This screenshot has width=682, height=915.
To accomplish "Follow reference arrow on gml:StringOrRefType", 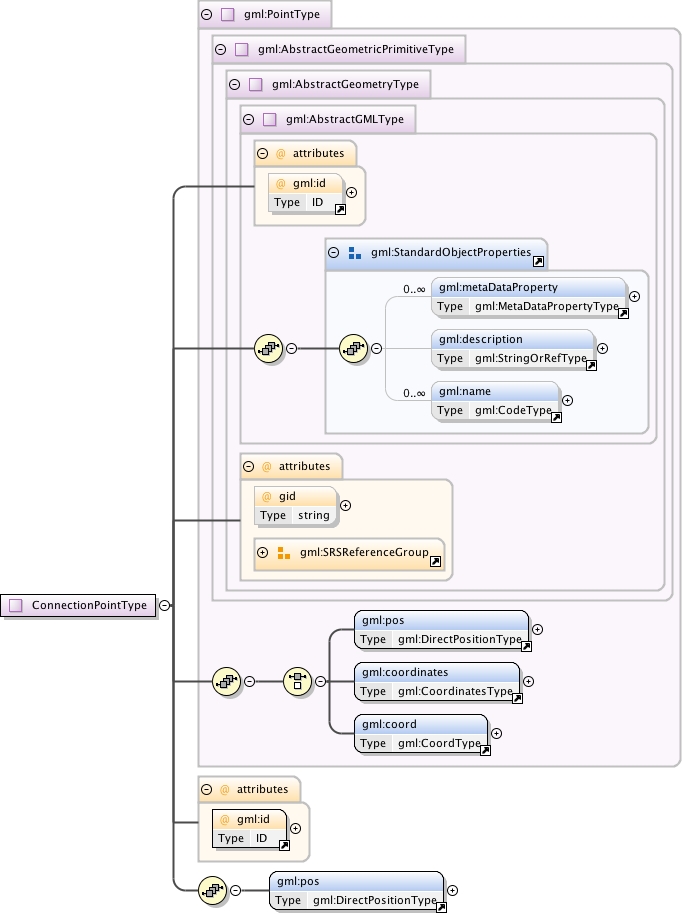I will tap(591, 366).
